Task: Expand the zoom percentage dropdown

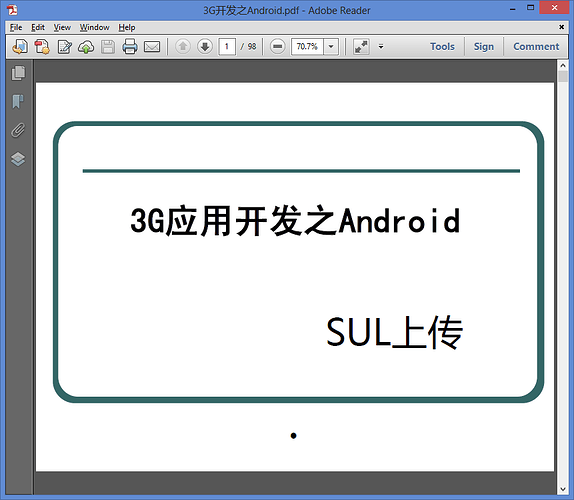Action: (331, 46)
